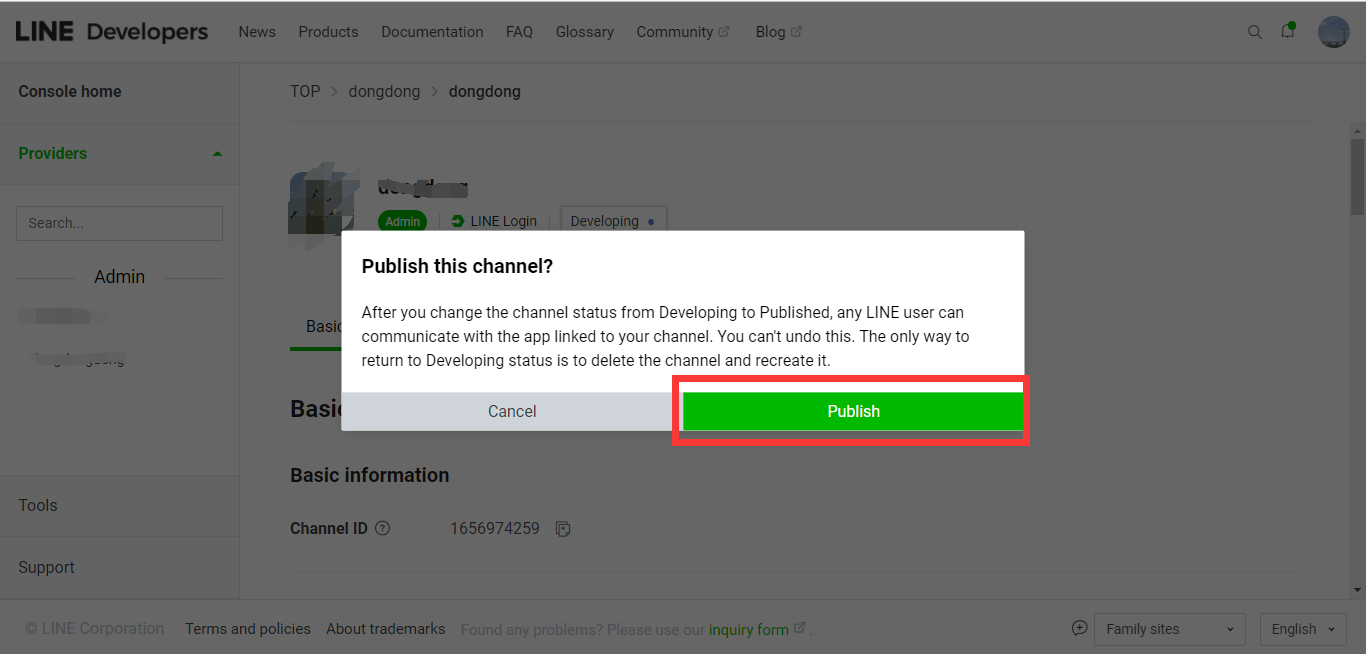Click TOP in the breadcrumb
1366x654 pixels.
(x=305, y=91)
